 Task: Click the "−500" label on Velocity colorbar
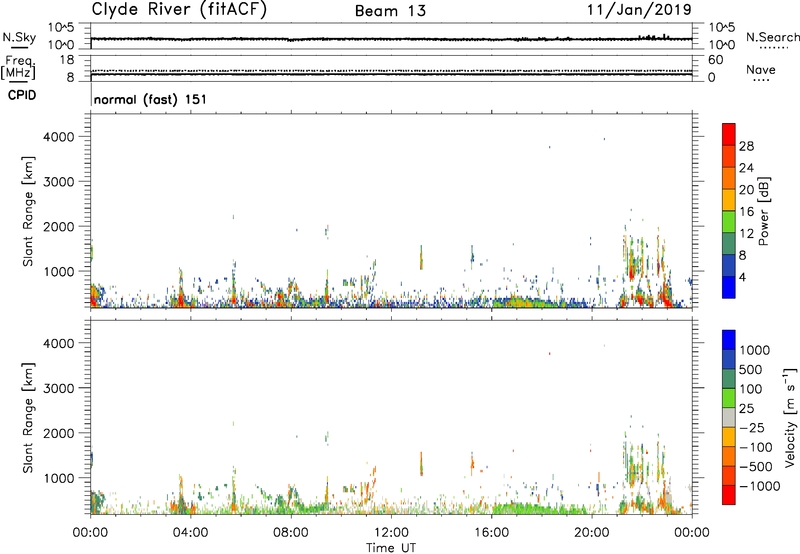(x=756, y=466)
